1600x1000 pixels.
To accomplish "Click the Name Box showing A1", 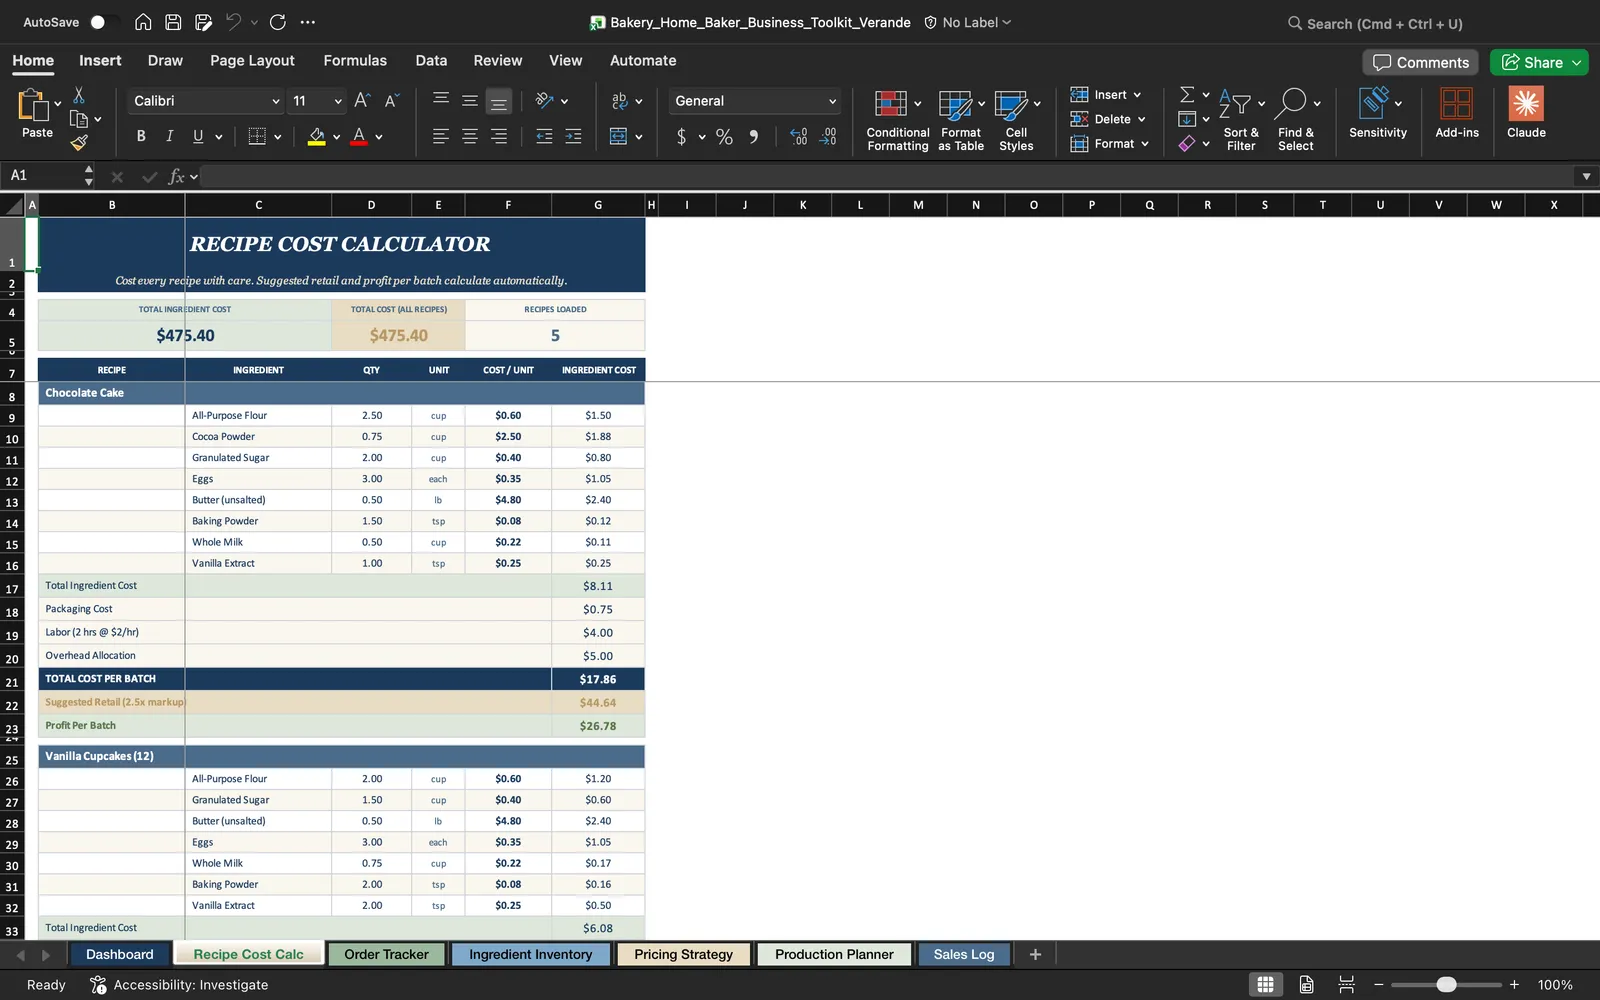I will coord(42,176).
